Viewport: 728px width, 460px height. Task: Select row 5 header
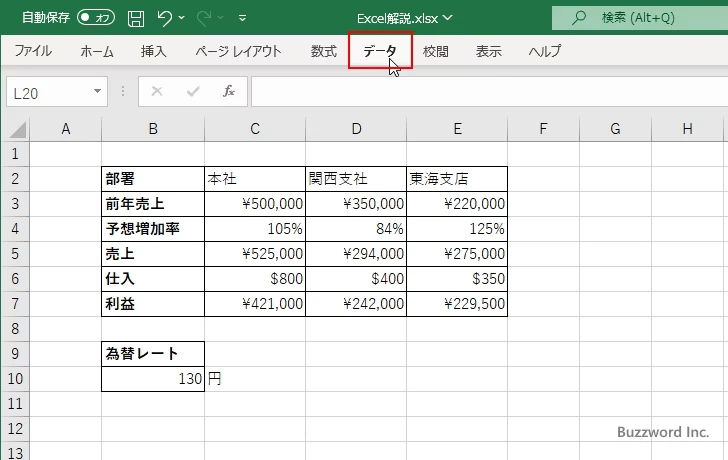(15, 254)
